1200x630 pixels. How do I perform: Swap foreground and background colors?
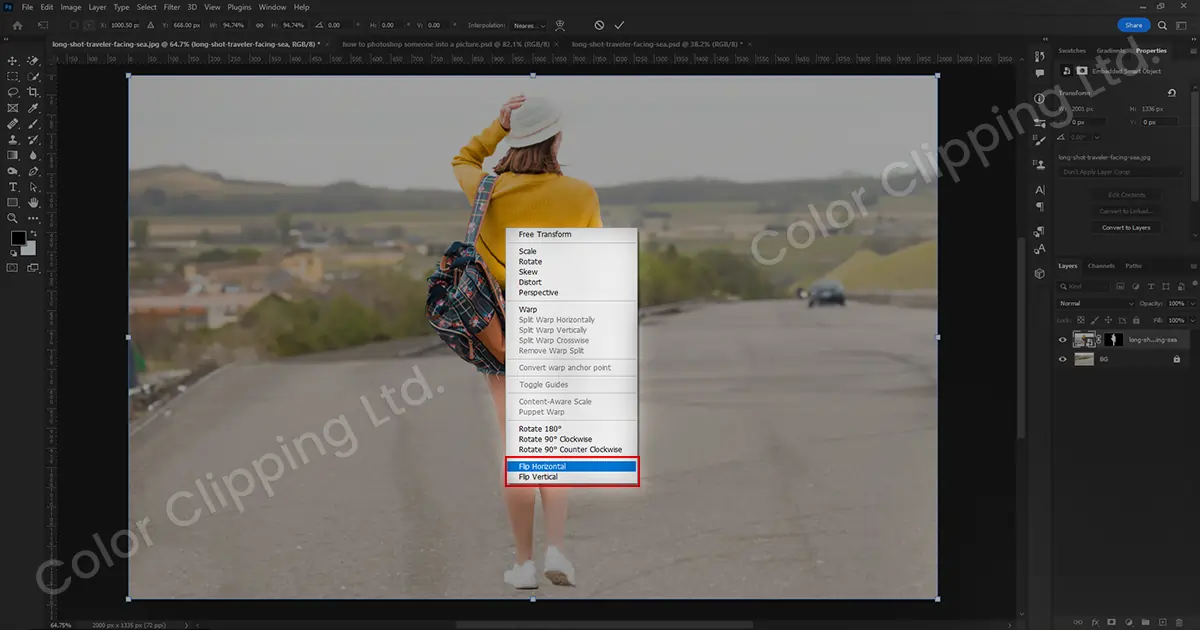pos(33,233)
